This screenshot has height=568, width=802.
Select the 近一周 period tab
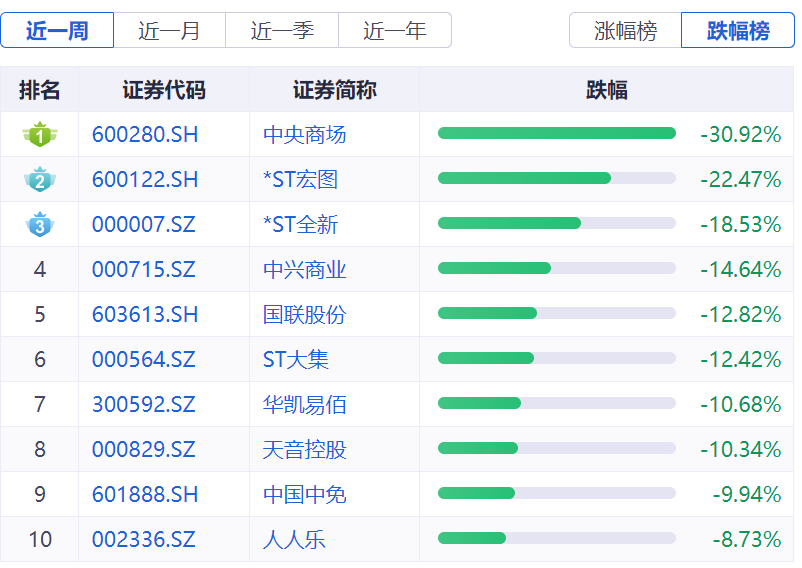pyautogui.click(x=57, y=31)
